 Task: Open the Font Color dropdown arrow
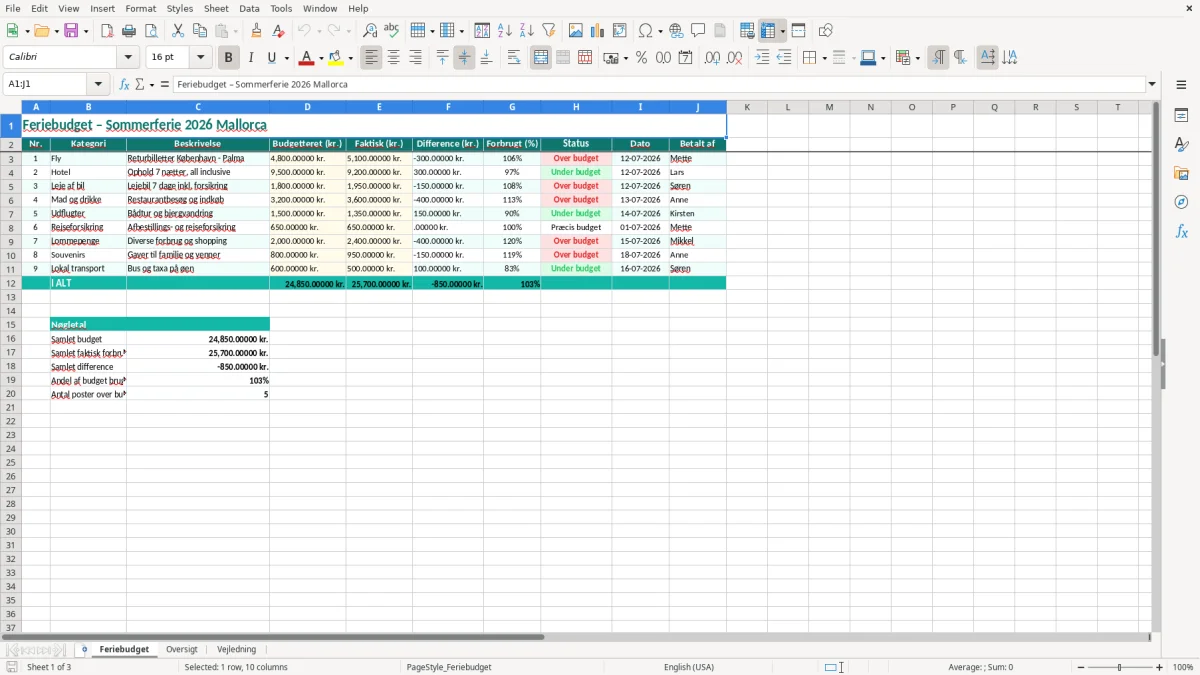point(320,58)
